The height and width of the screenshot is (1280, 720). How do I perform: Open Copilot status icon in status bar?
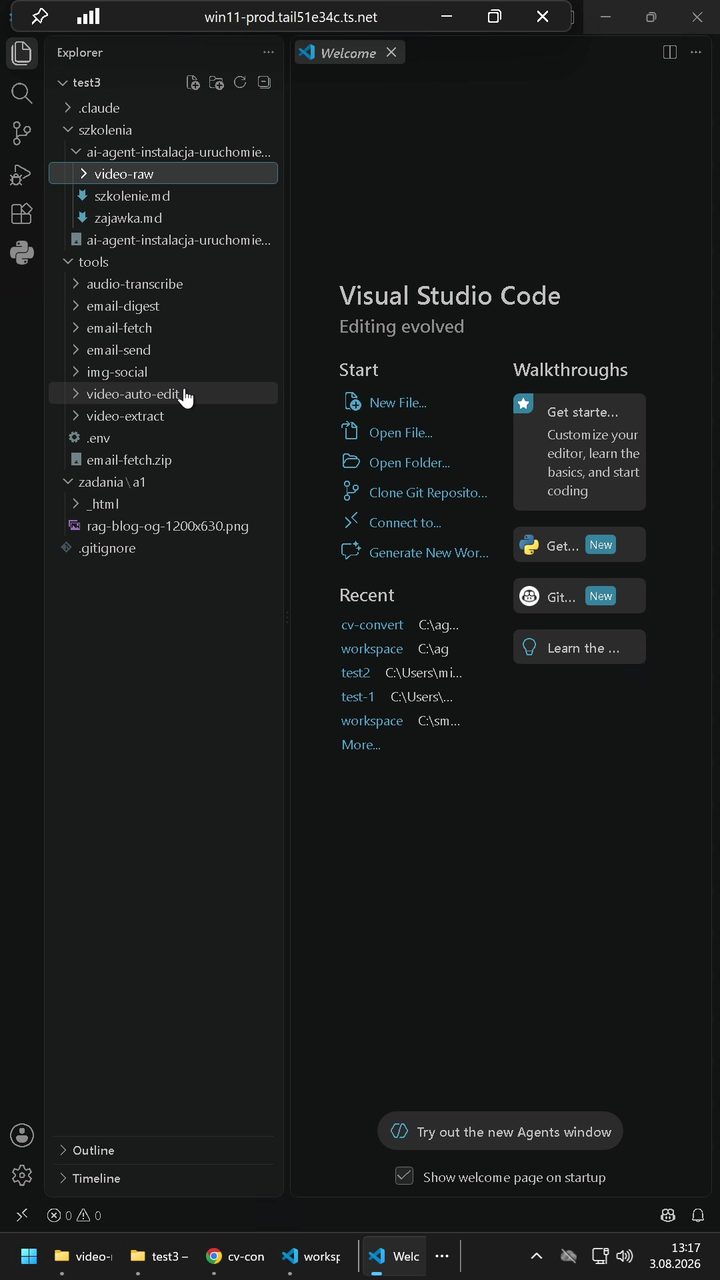(x=668, y=1215)
